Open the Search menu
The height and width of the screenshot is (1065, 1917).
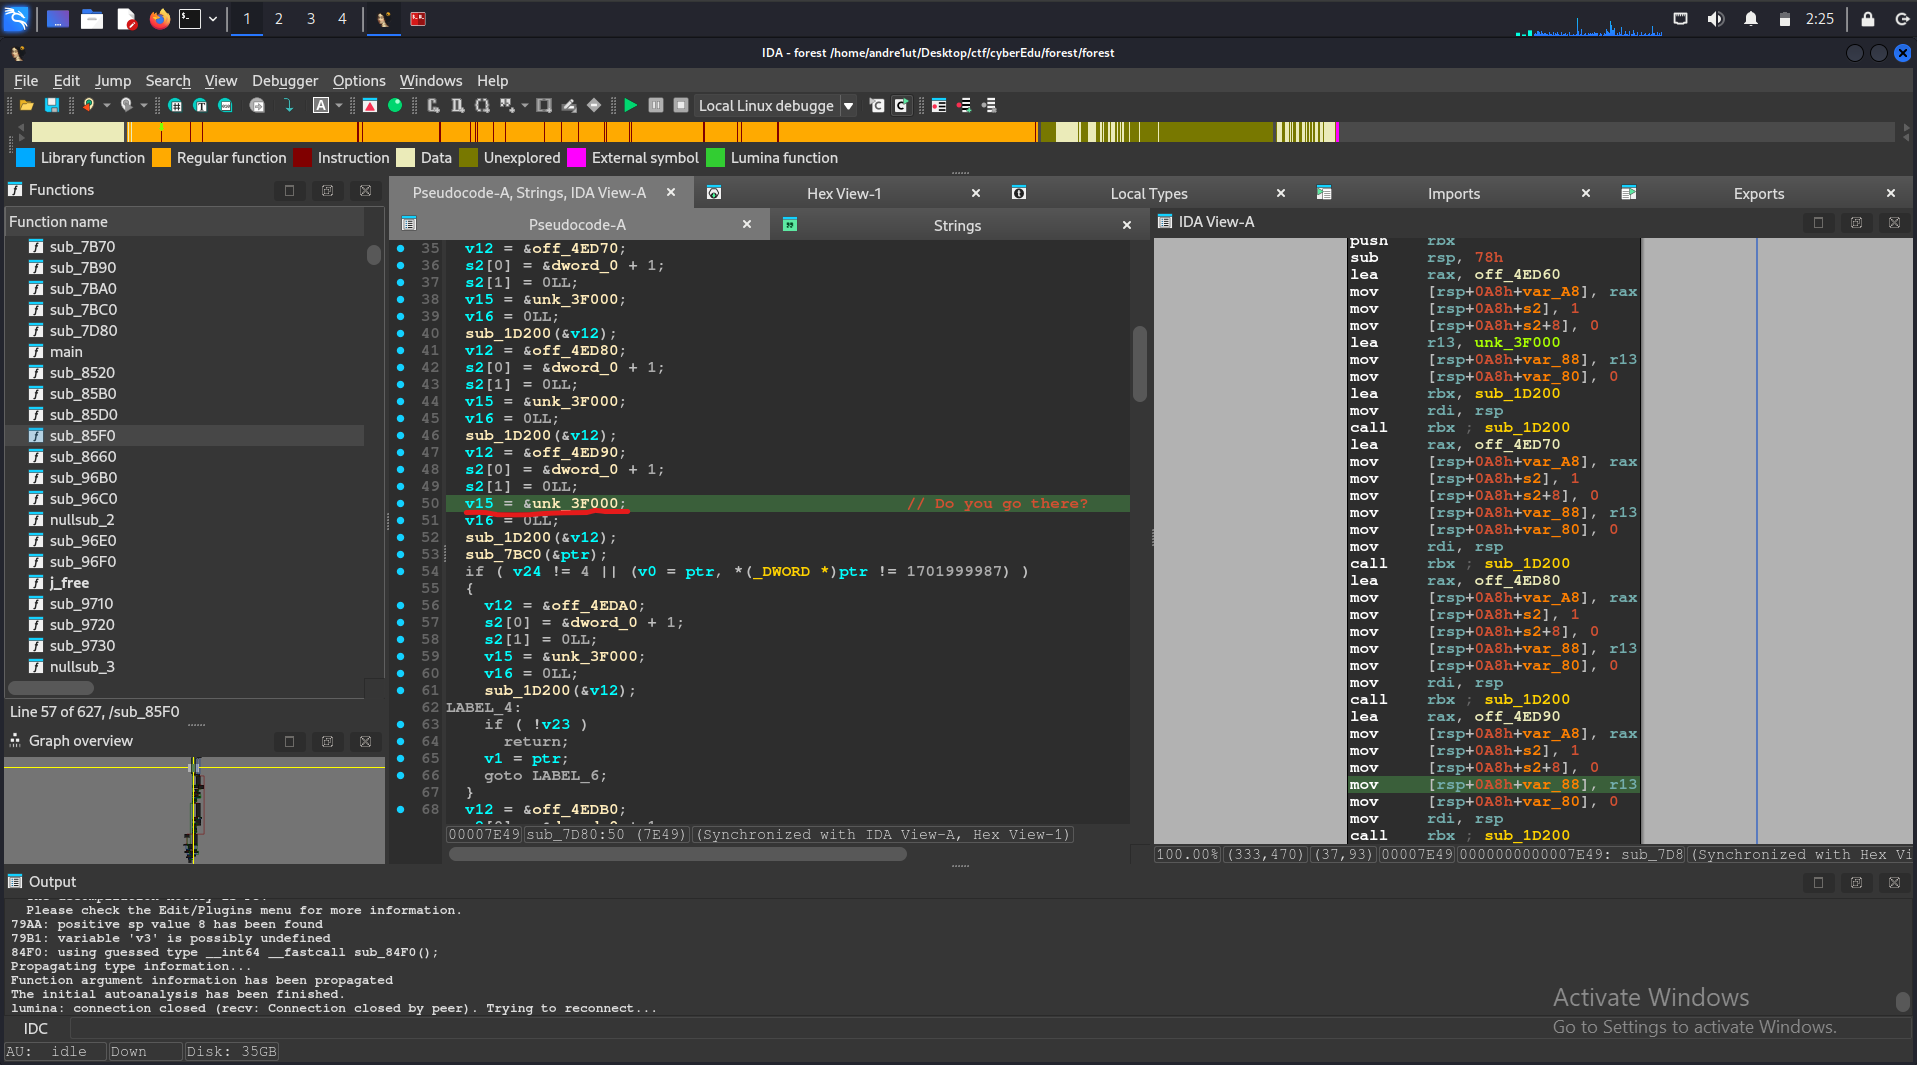168,81
